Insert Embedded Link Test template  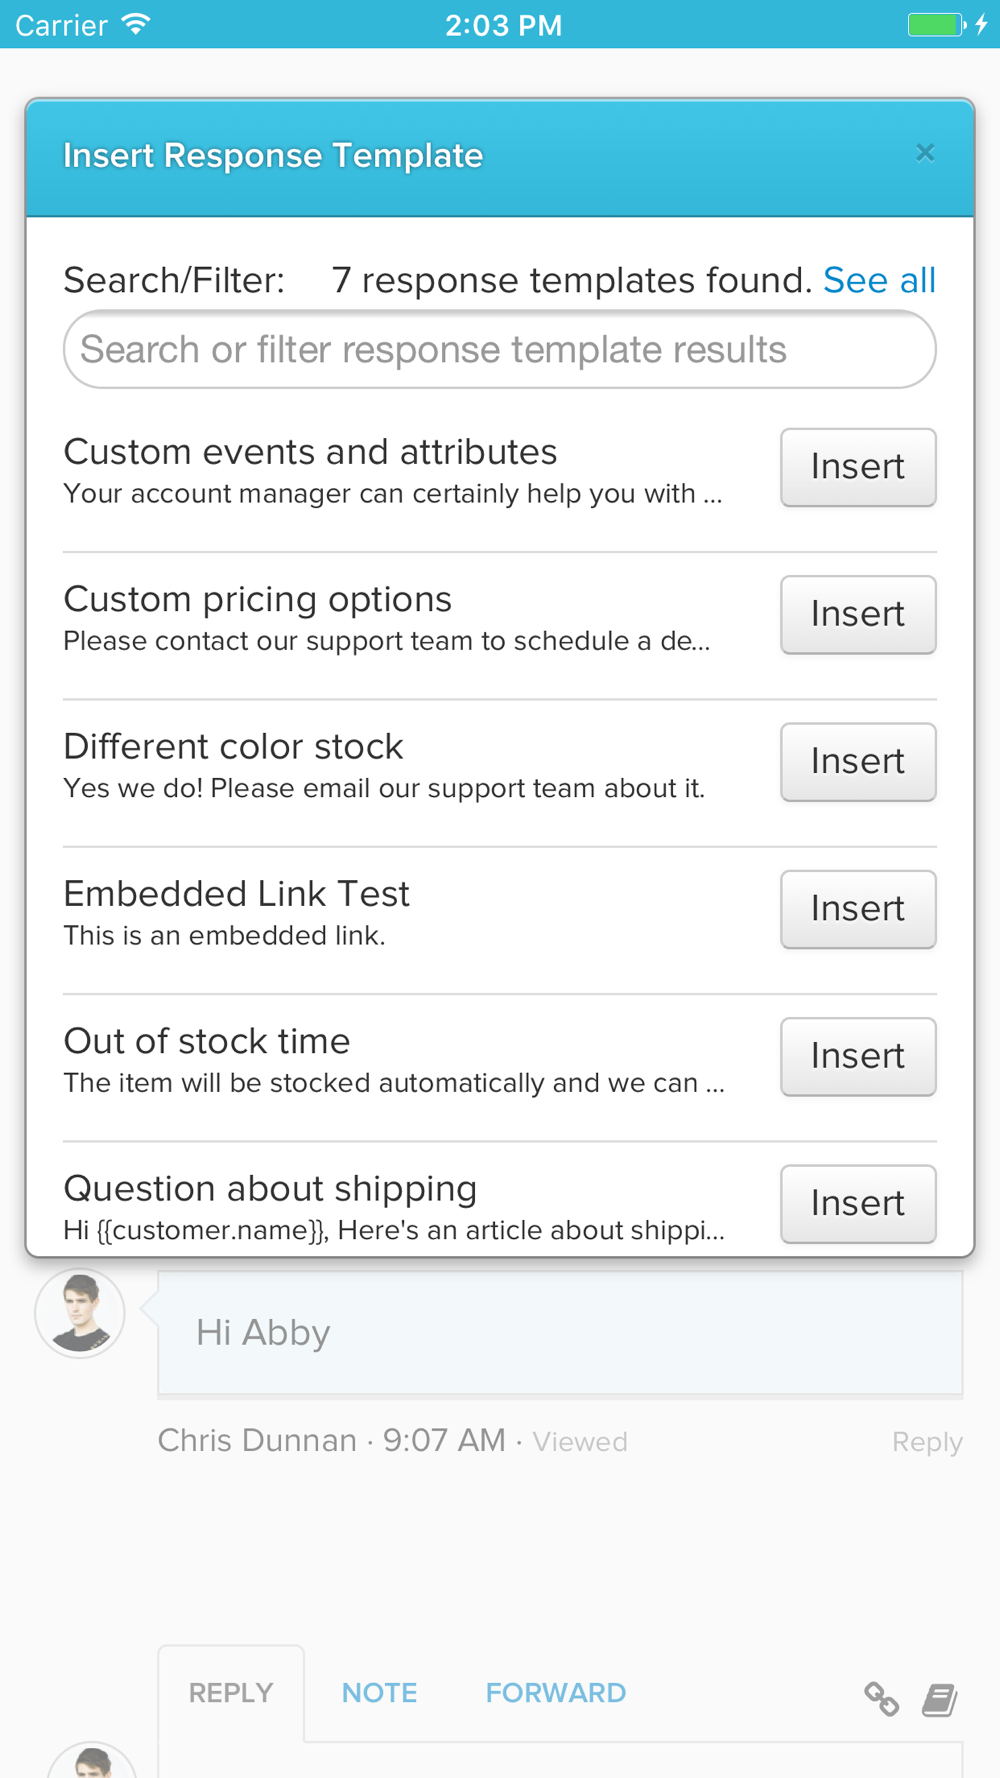[x=857, y=908]
